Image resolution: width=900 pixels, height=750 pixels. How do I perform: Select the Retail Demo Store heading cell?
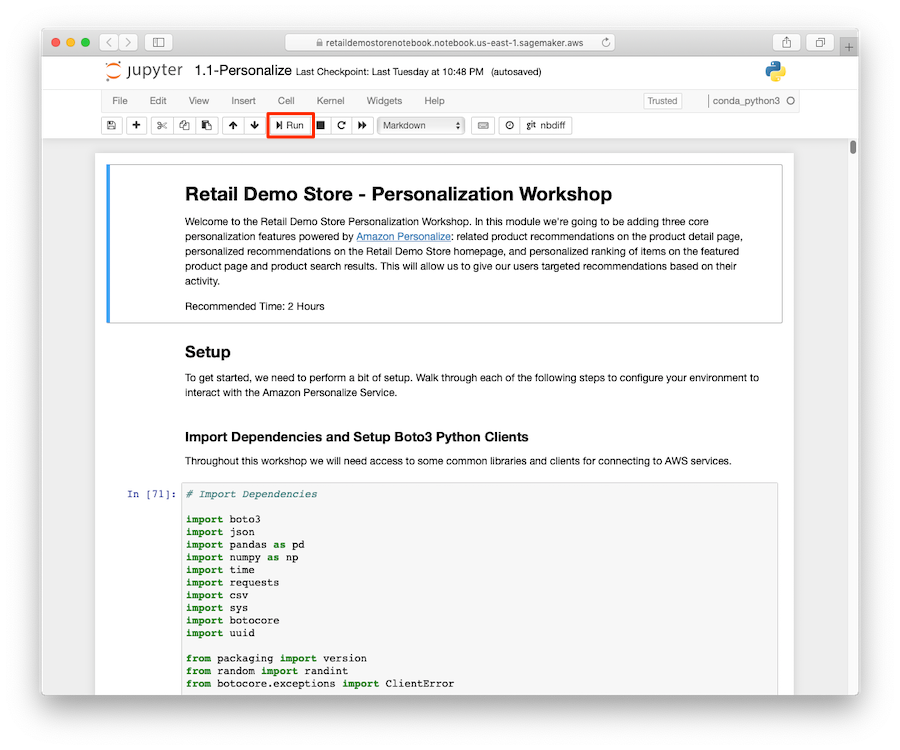(x=444, y=243)
